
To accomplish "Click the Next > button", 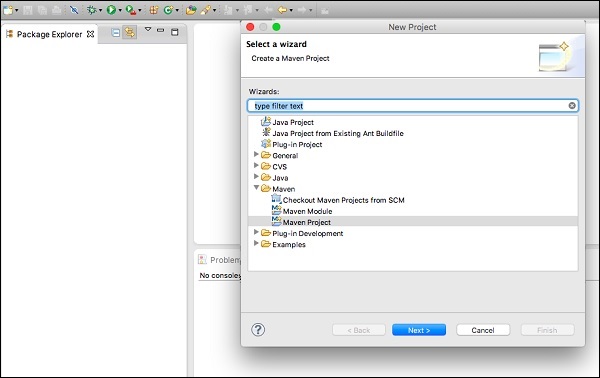I will pos(419,330).
